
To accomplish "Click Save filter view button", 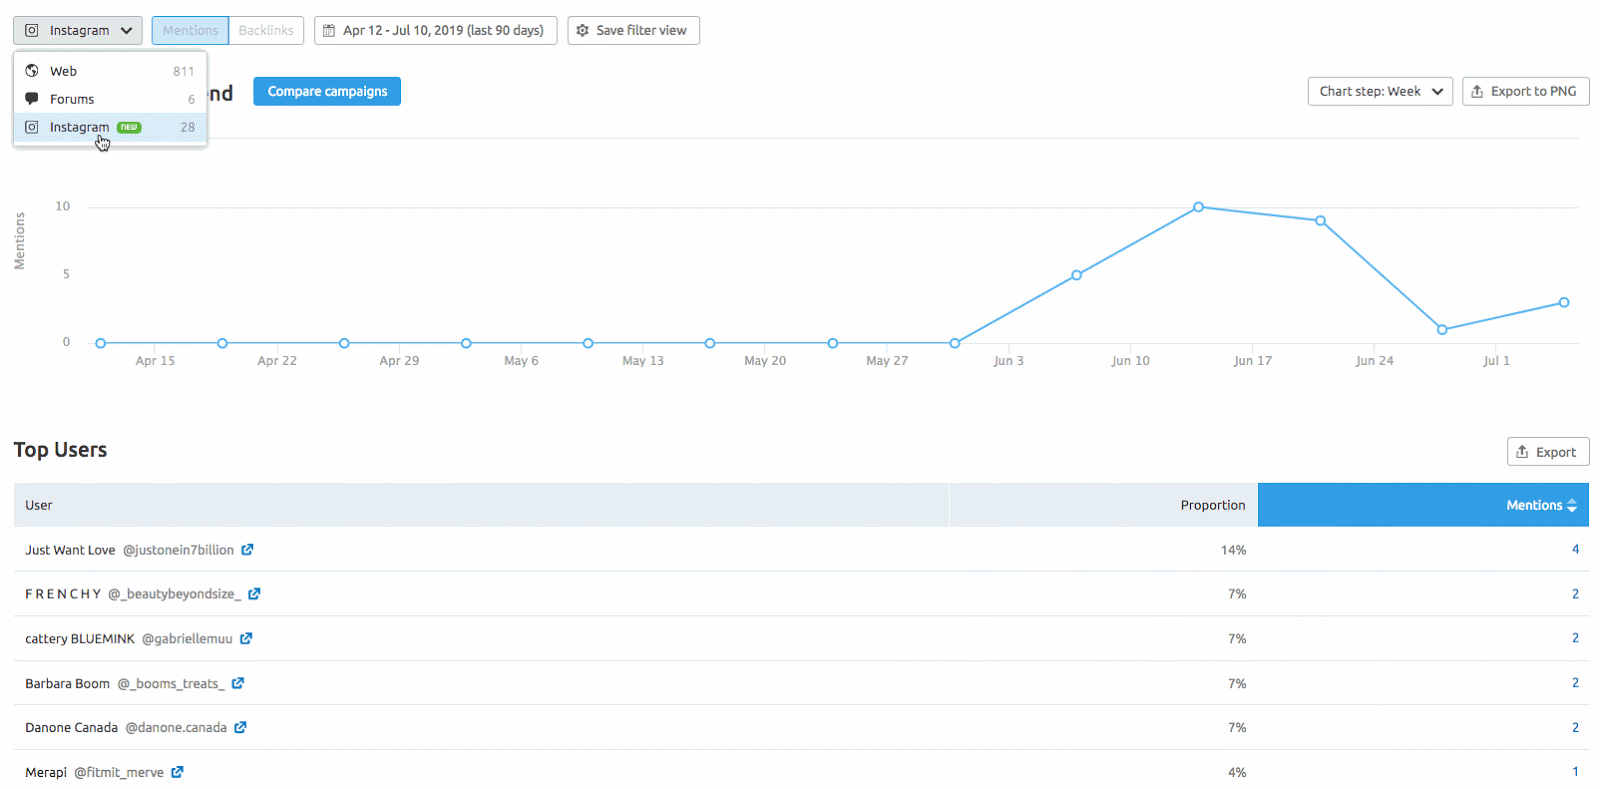I will 633,31.
